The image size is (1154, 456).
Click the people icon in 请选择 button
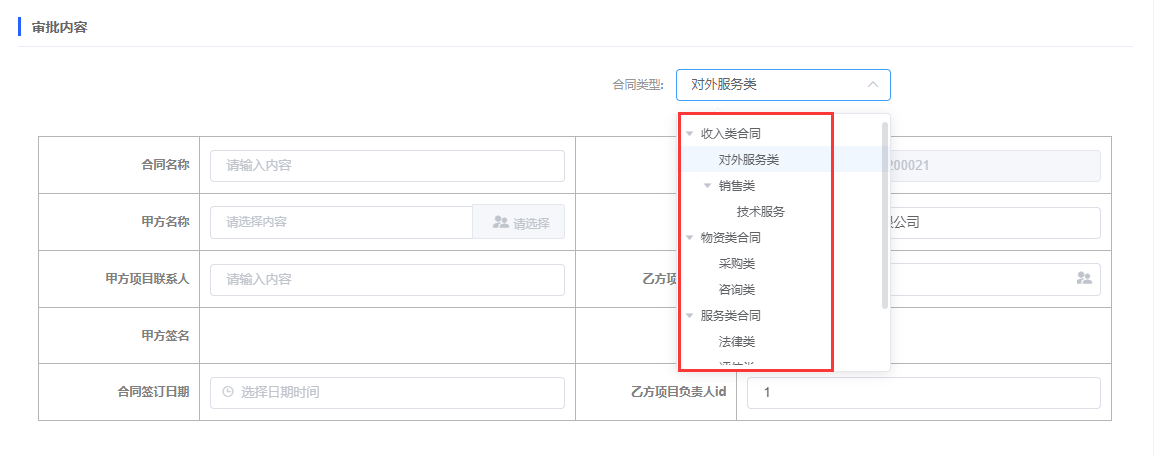(501, 222)
